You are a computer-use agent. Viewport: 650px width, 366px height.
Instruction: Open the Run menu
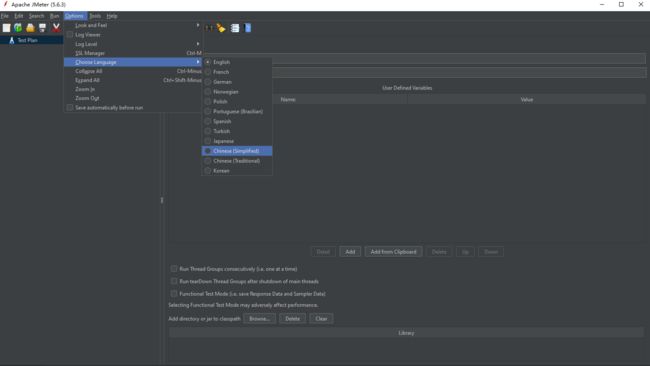[x=55, y=16]
